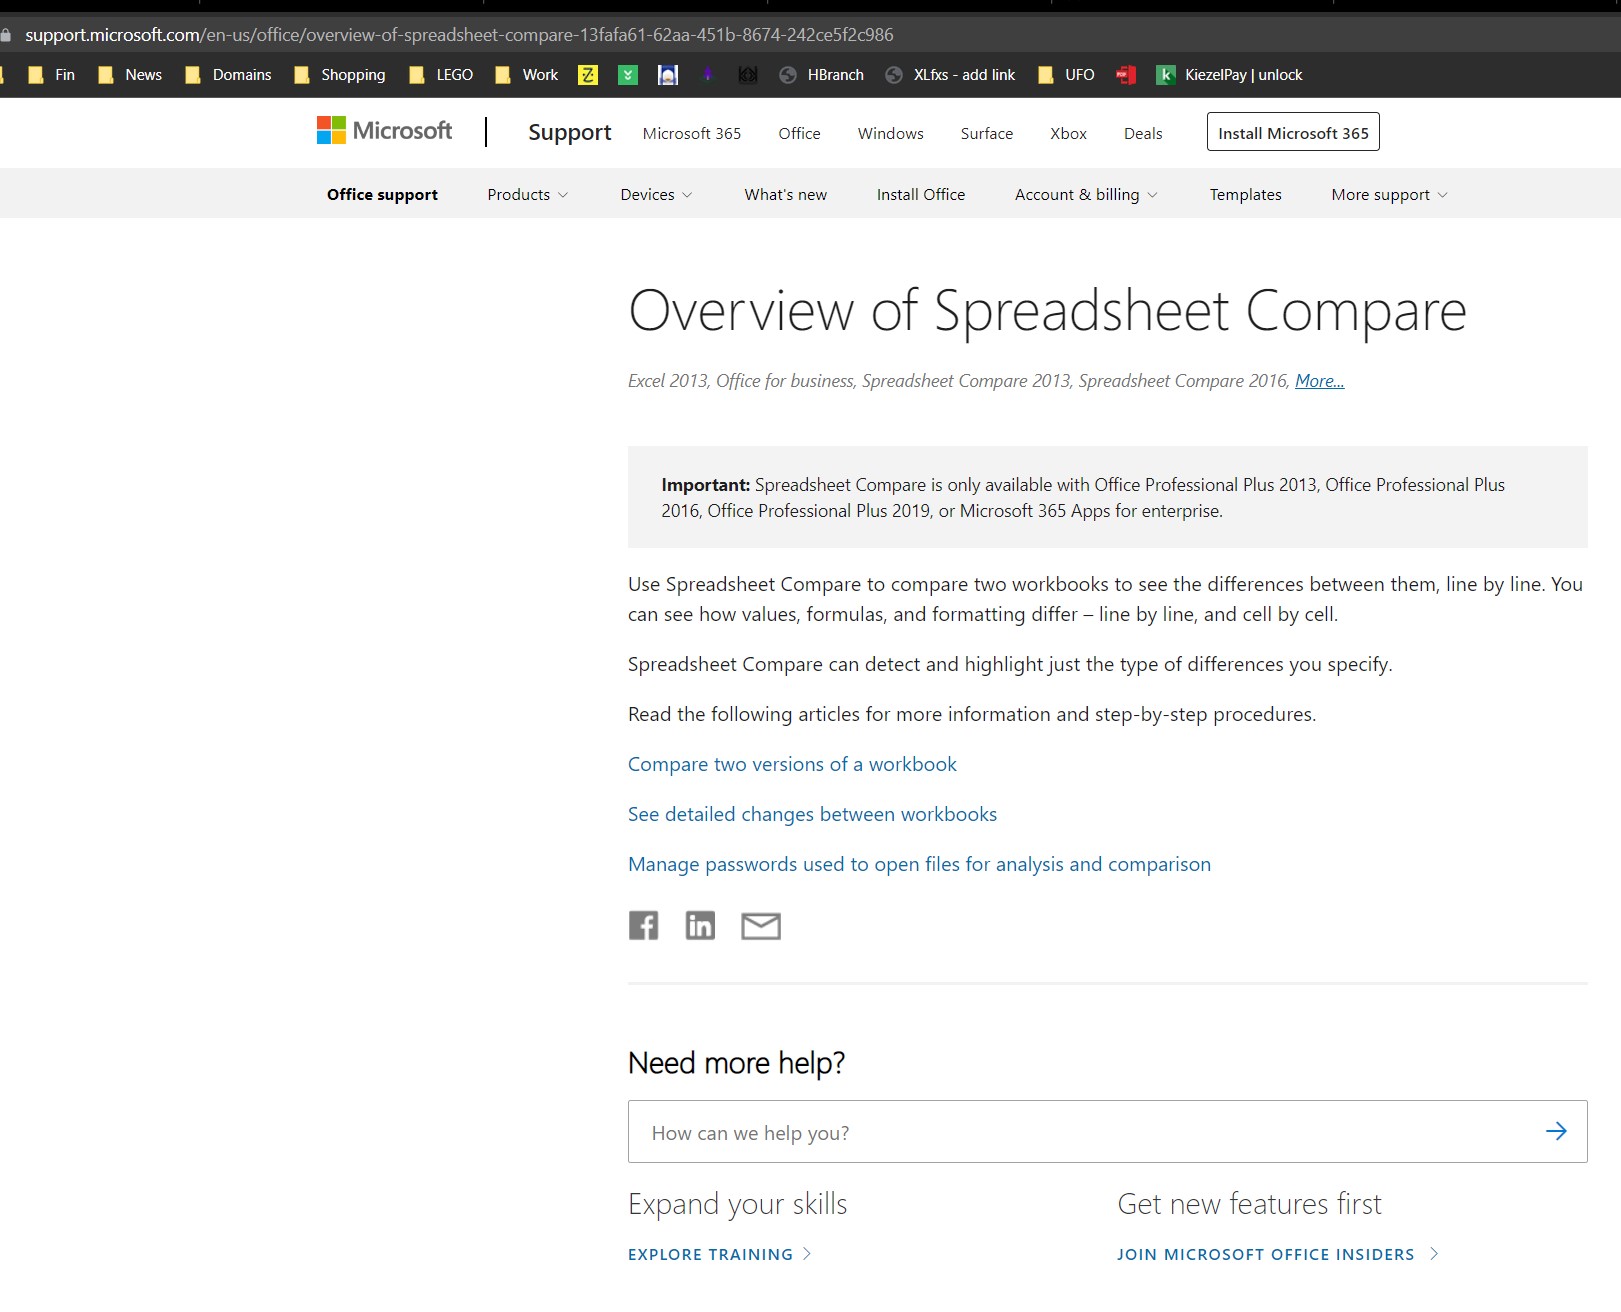Open the blue-white figure bookmark icon
1621x1312 pixels.
[668, 75]
